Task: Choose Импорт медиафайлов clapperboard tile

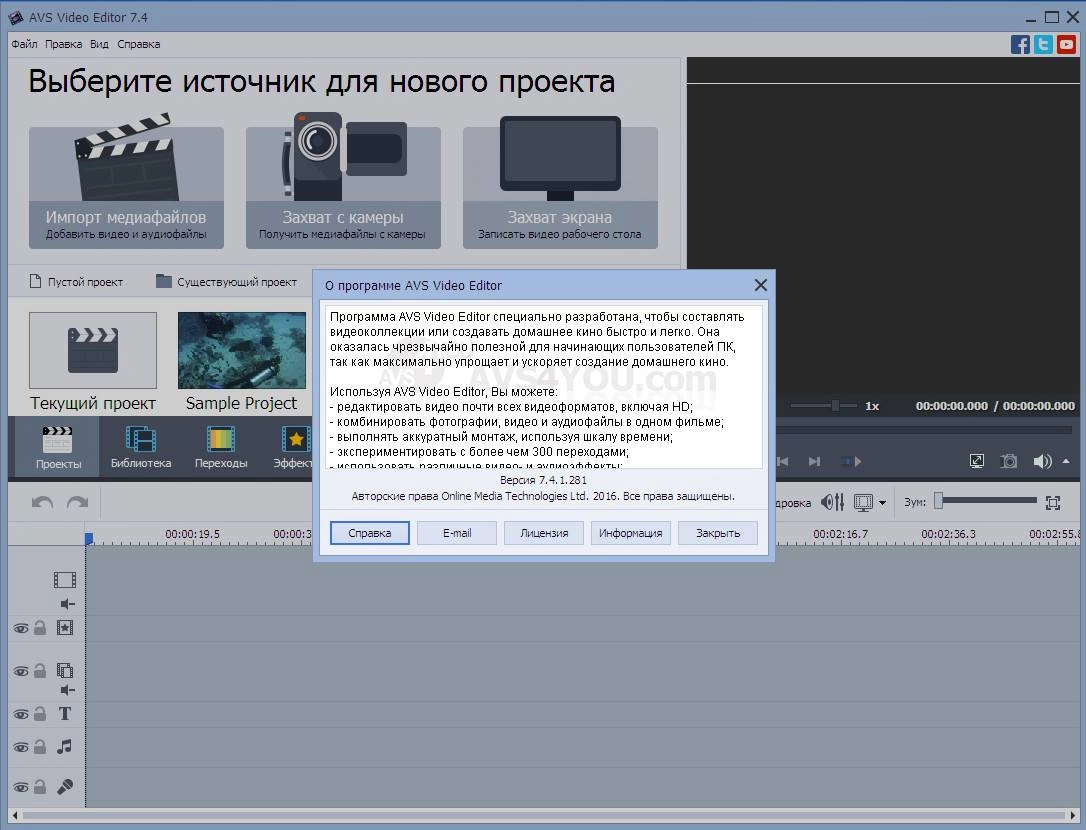Action: (x=126, y=182)
